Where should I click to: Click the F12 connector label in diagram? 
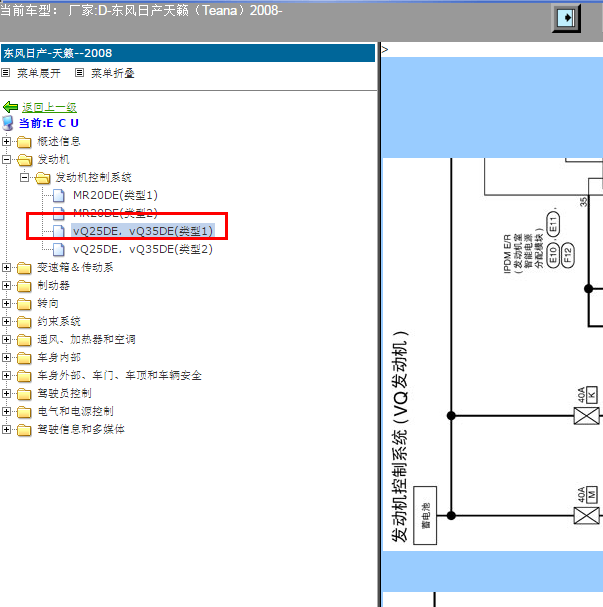coord(567,255)
